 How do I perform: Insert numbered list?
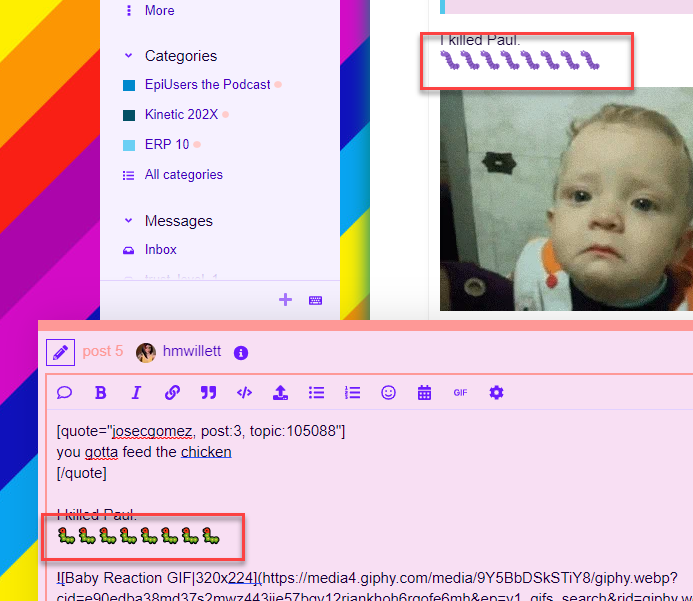pos(352,392)
